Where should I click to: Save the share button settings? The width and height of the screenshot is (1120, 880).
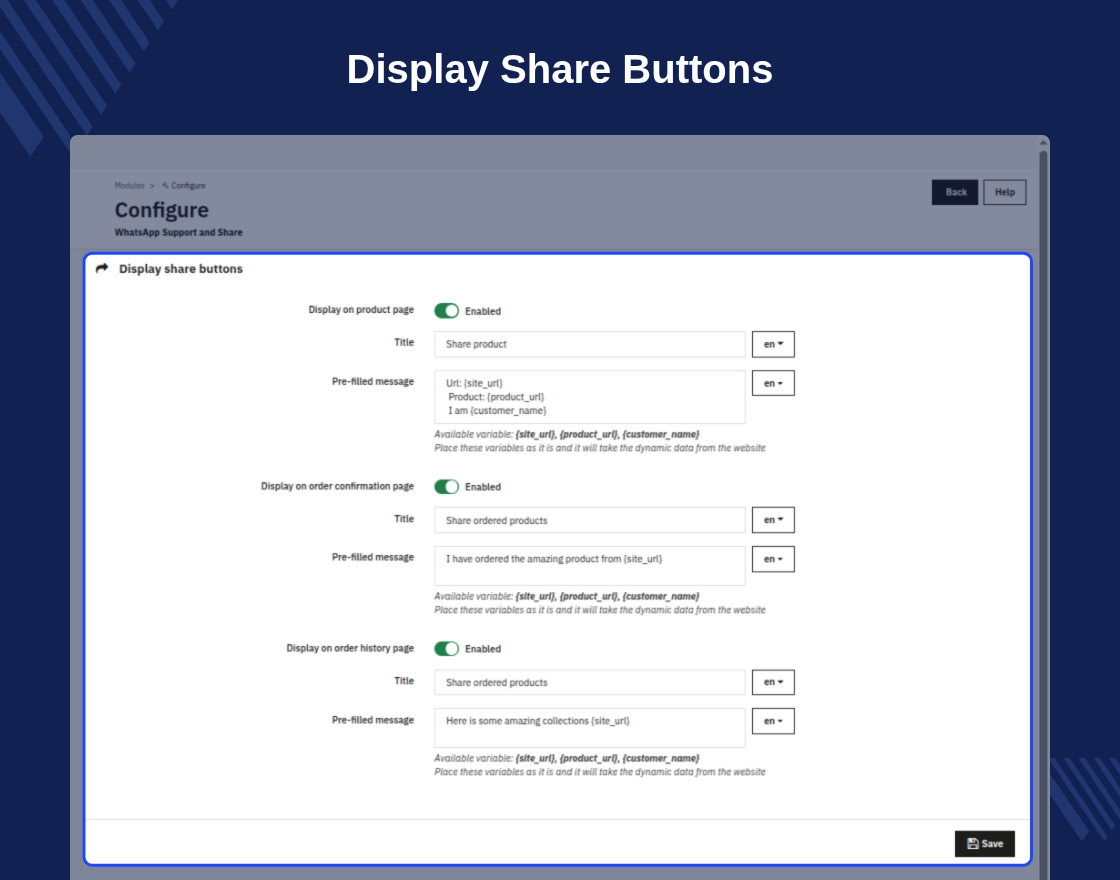984,844
